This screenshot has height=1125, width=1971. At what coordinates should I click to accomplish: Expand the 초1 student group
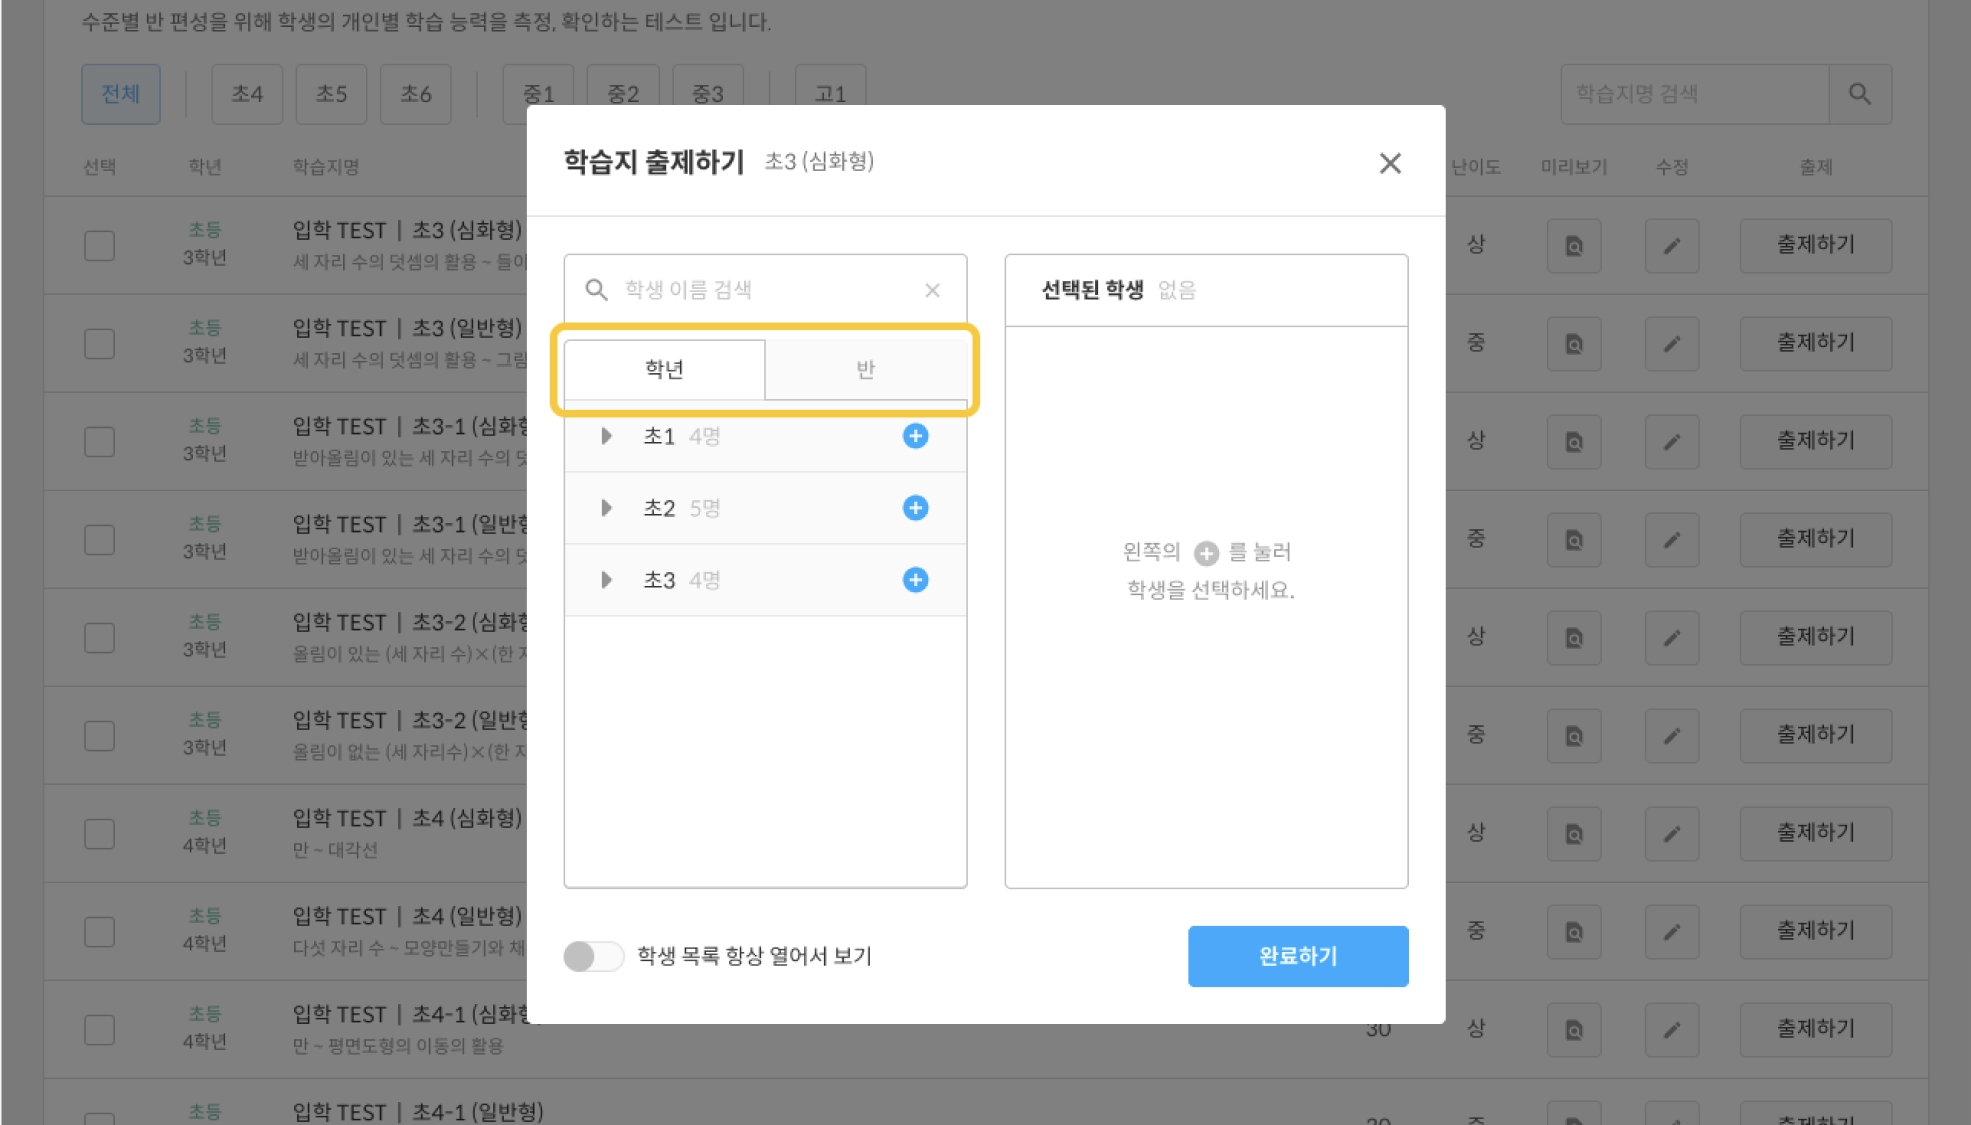coord(606,436)
